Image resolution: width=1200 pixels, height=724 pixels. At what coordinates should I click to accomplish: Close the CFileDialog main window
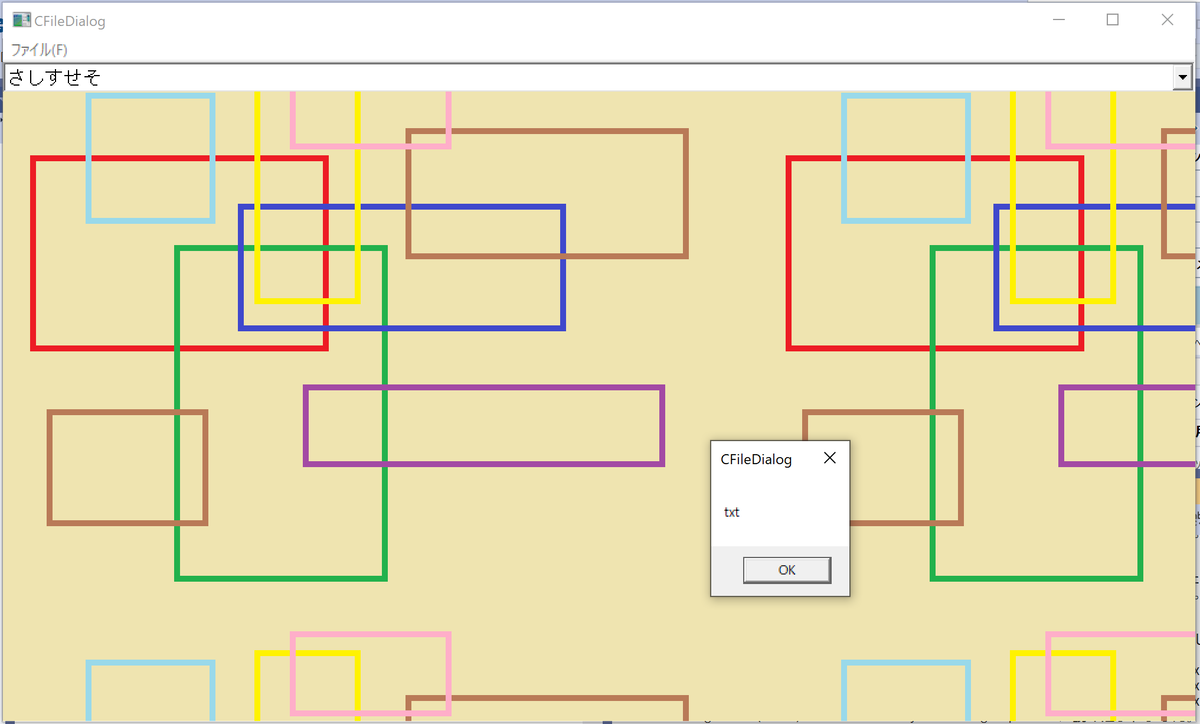[x=1167, y=19]
